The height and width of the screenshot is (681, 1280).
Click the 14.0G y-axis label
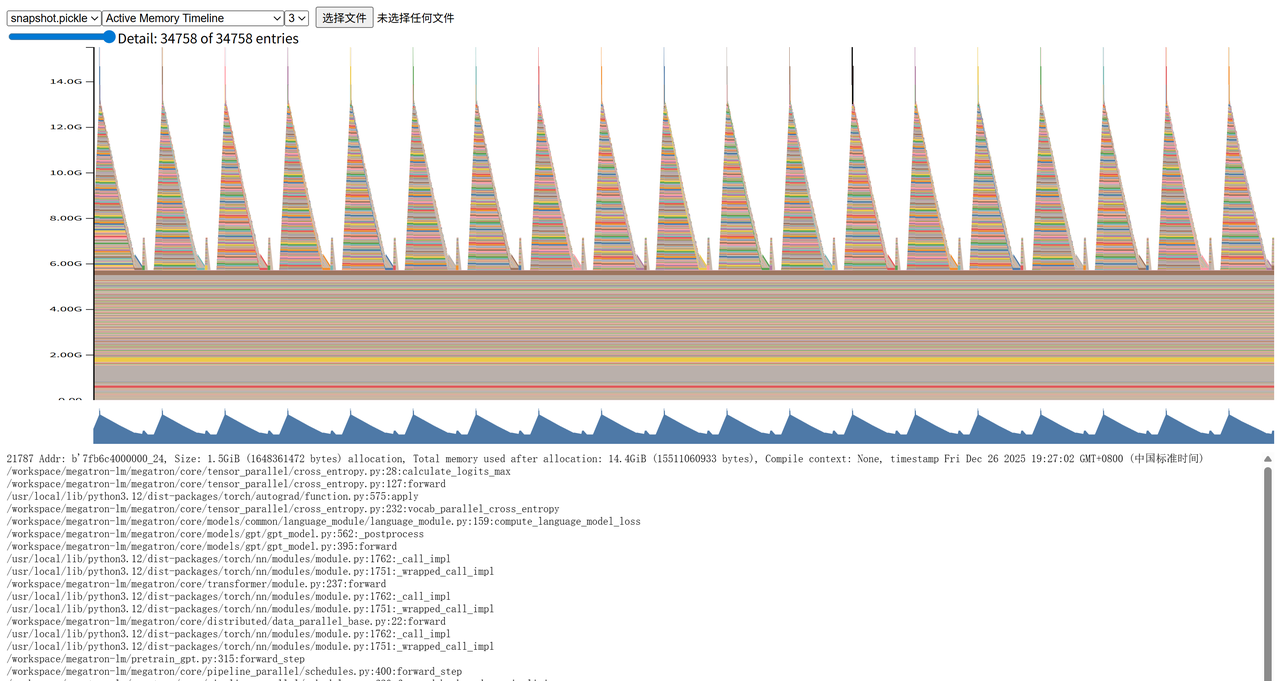66,82
